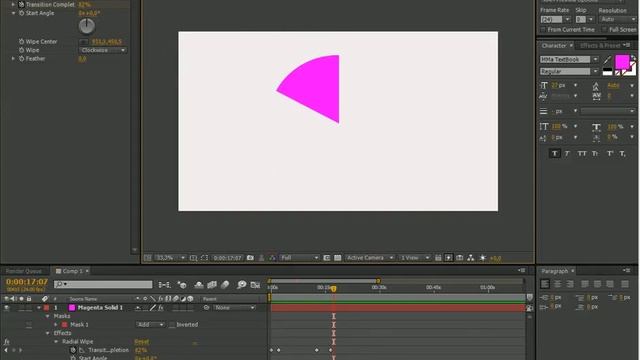Check the Full Screen checkbox
Viewport: 640px width, 360px height.
point(604,30)
